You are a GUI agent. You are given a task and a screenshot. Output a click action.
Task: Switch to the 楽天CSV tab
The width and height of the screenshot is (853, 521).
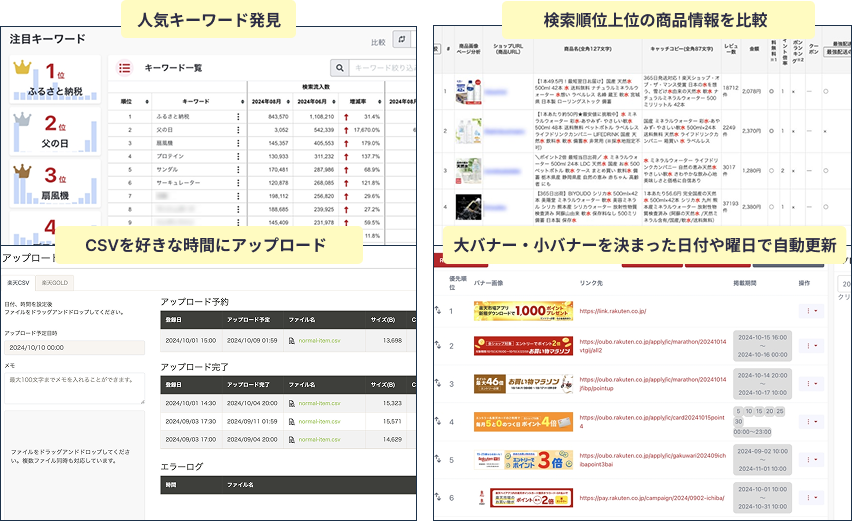pos(18,283)
